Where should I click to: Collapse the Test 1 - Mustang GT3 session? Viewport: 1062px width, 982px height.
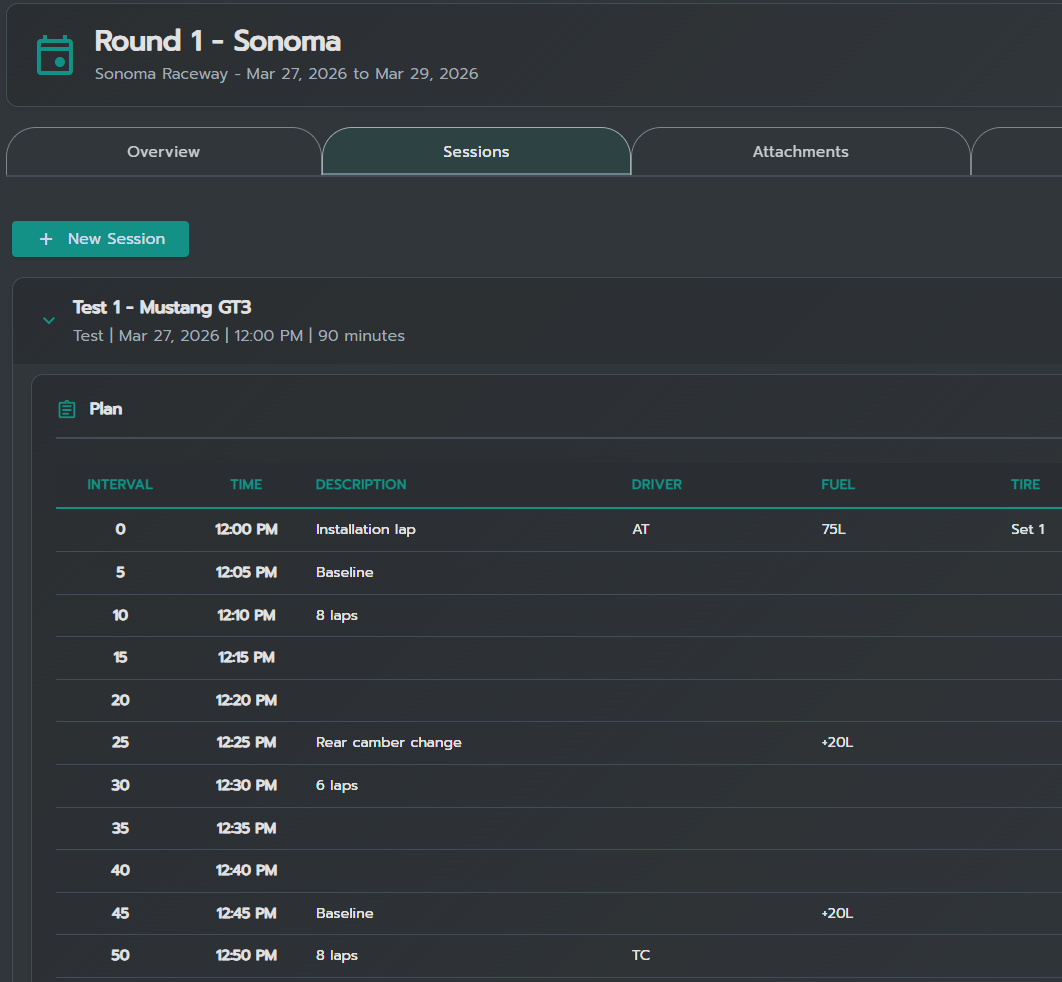click(x=48, y=321)
